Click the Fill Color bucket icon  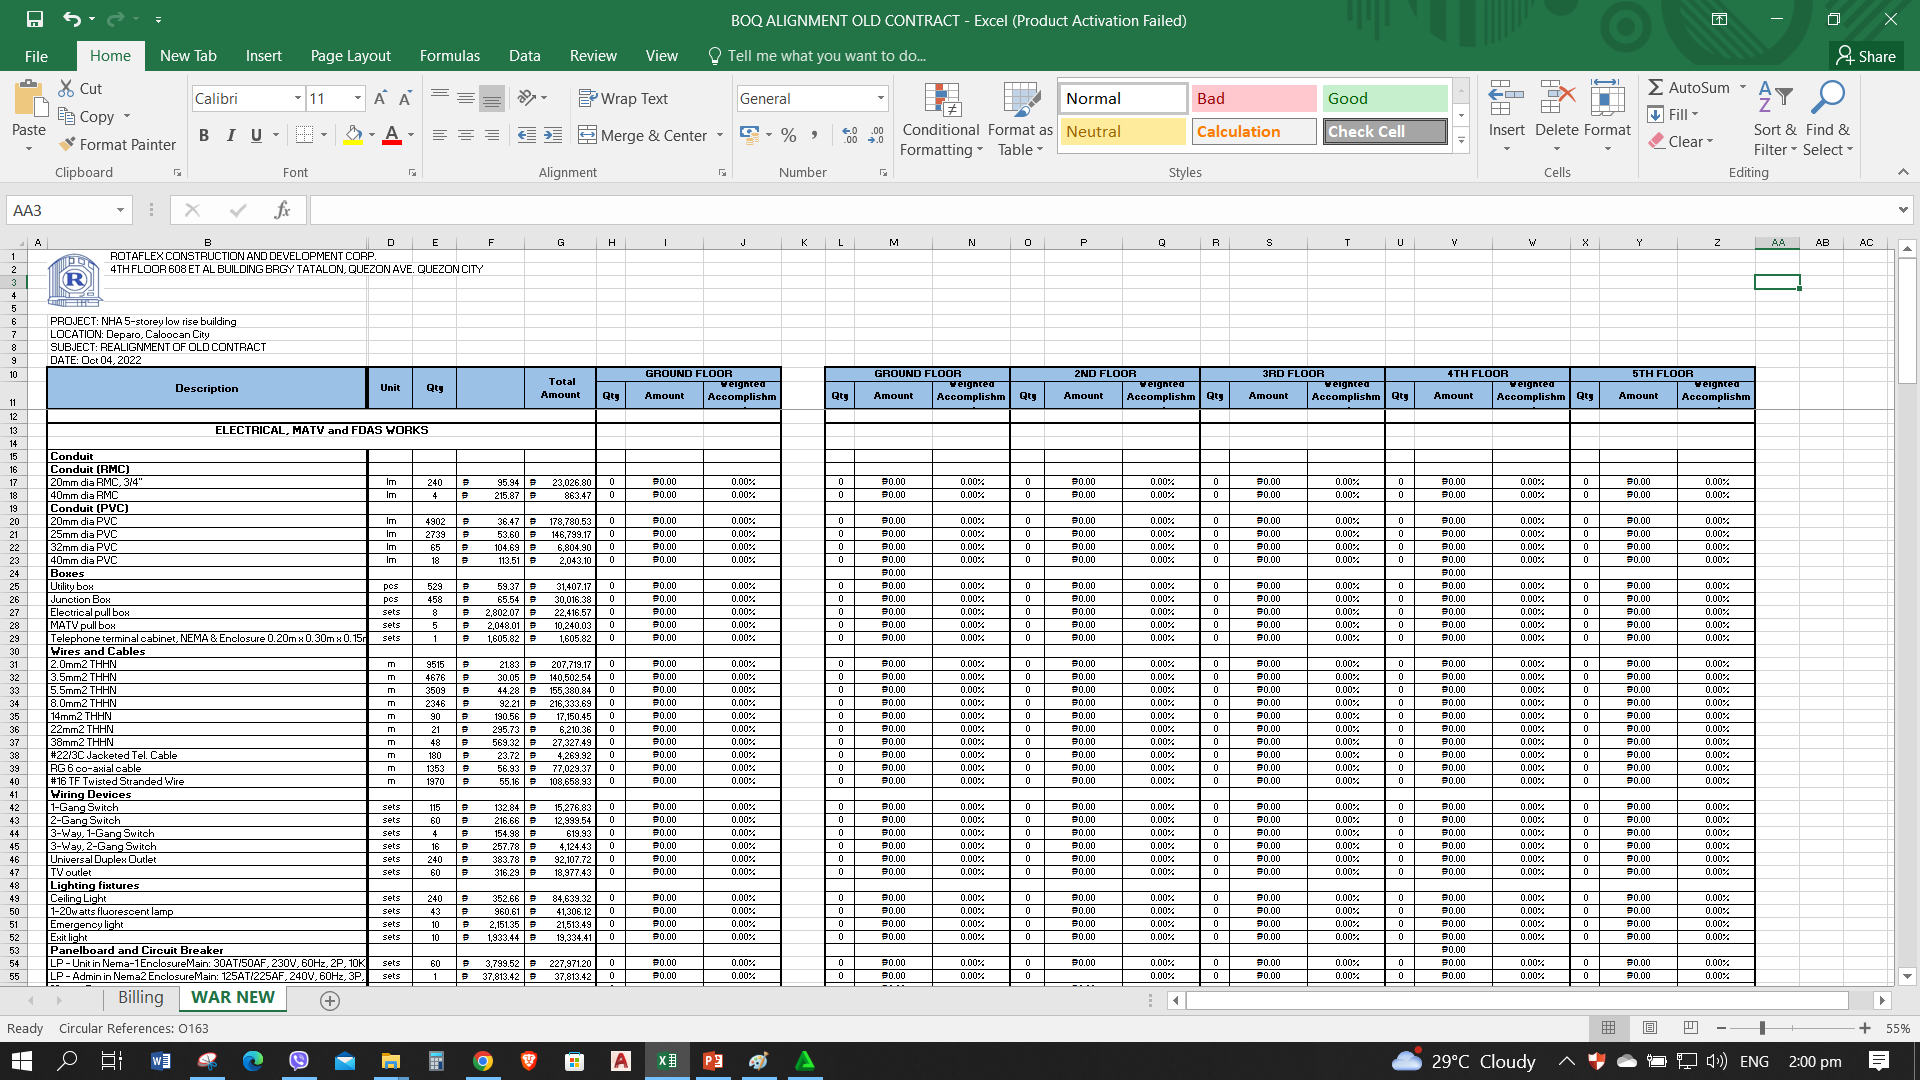pos(353,134)
